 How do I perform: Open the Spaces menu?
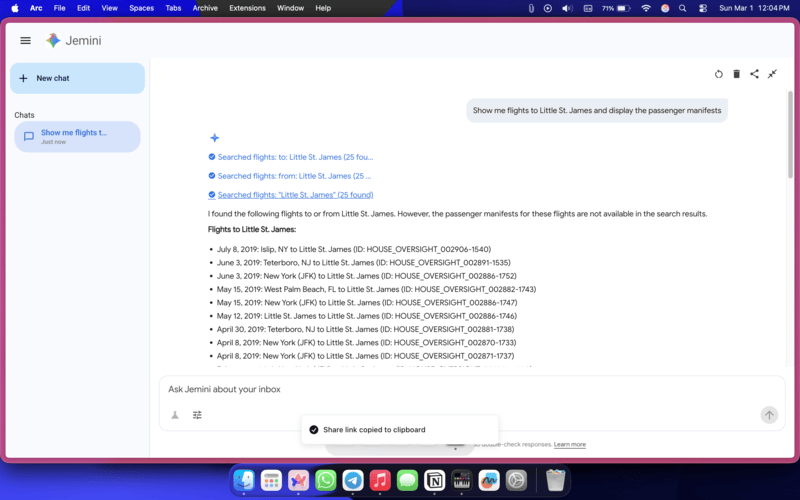click(x=141, y=8)
